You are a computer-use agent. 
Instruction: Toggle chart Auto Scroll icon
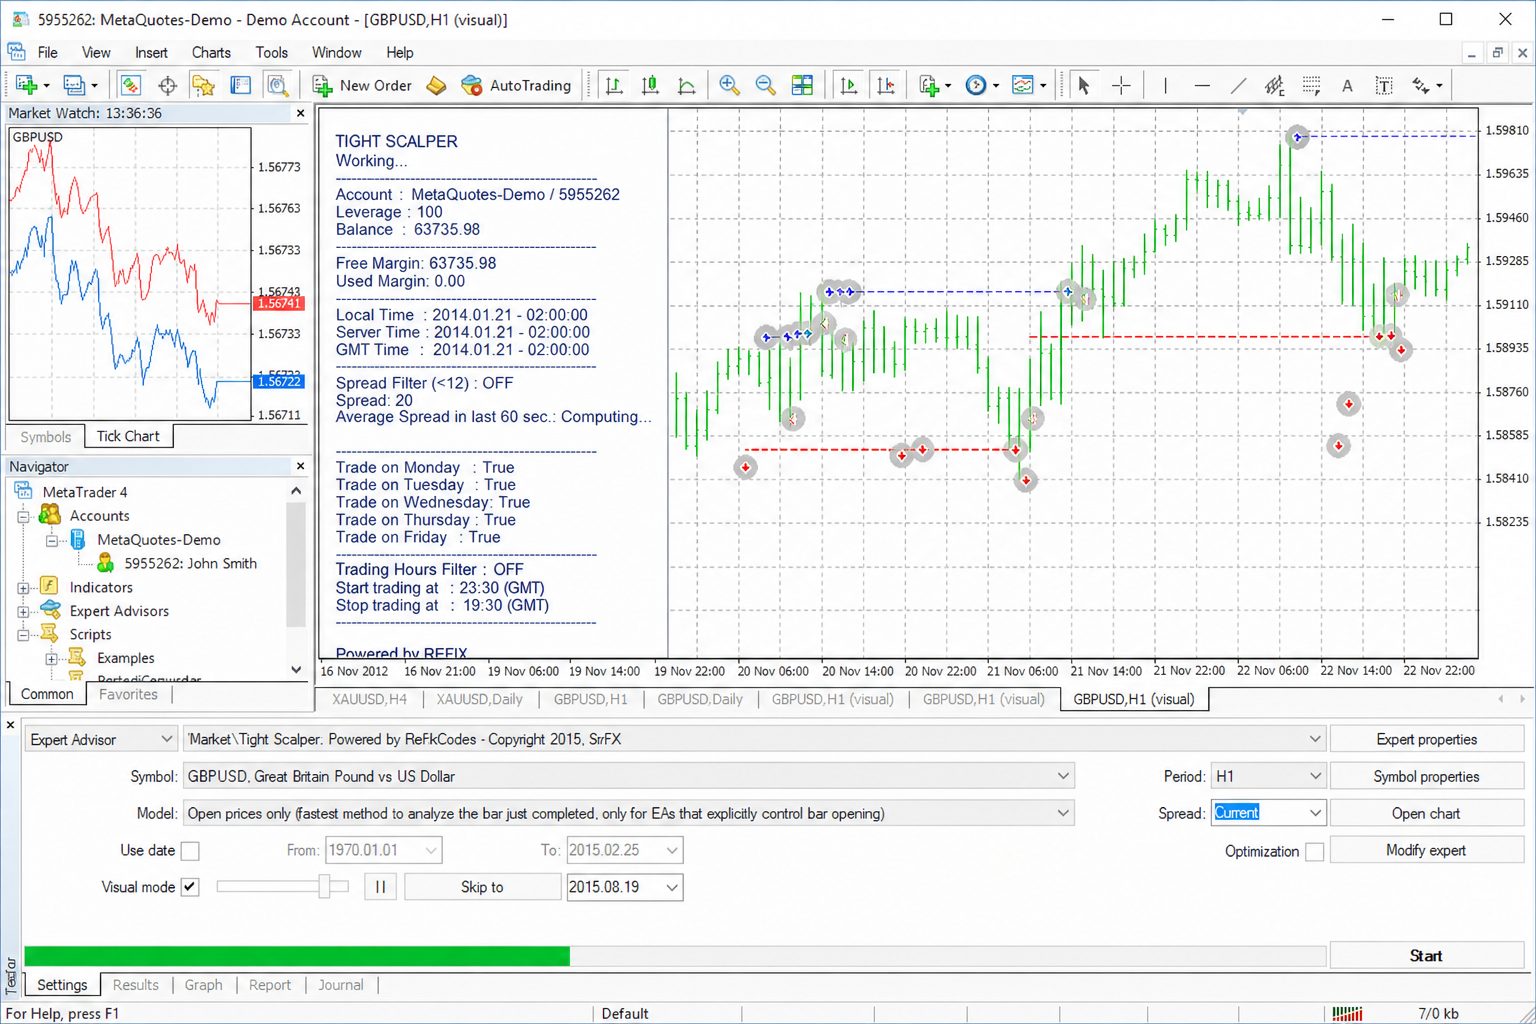(x=849, y=85)
